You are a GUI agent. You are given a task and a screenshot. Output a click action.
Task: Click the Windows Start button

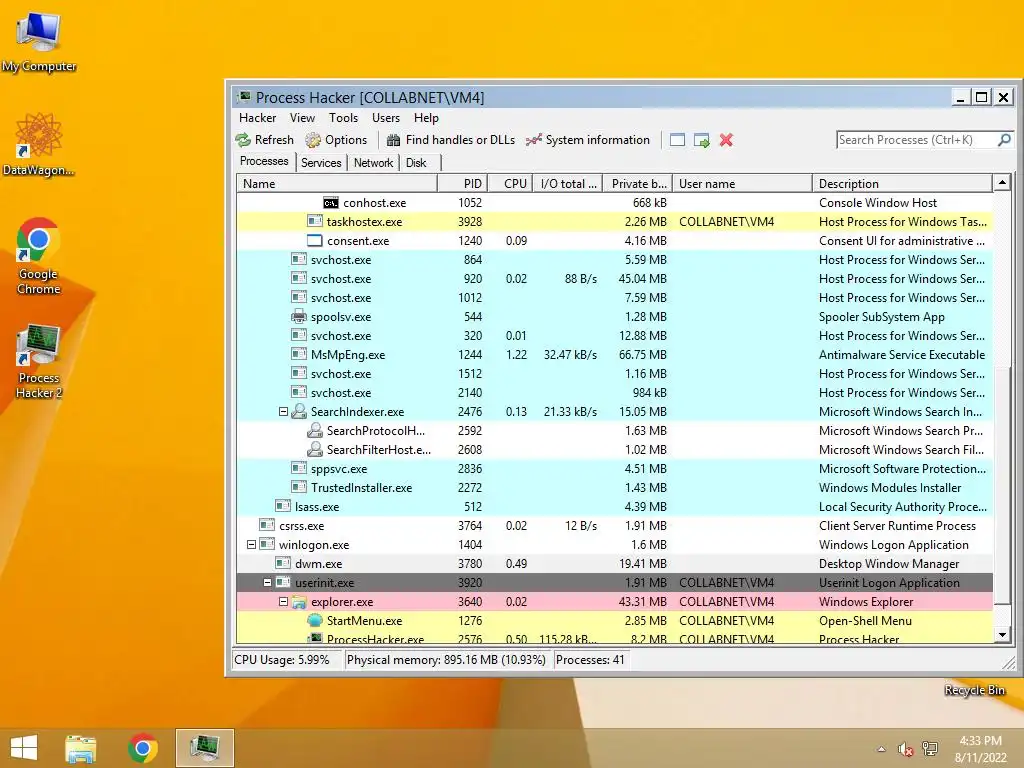(x=24, y=748)
